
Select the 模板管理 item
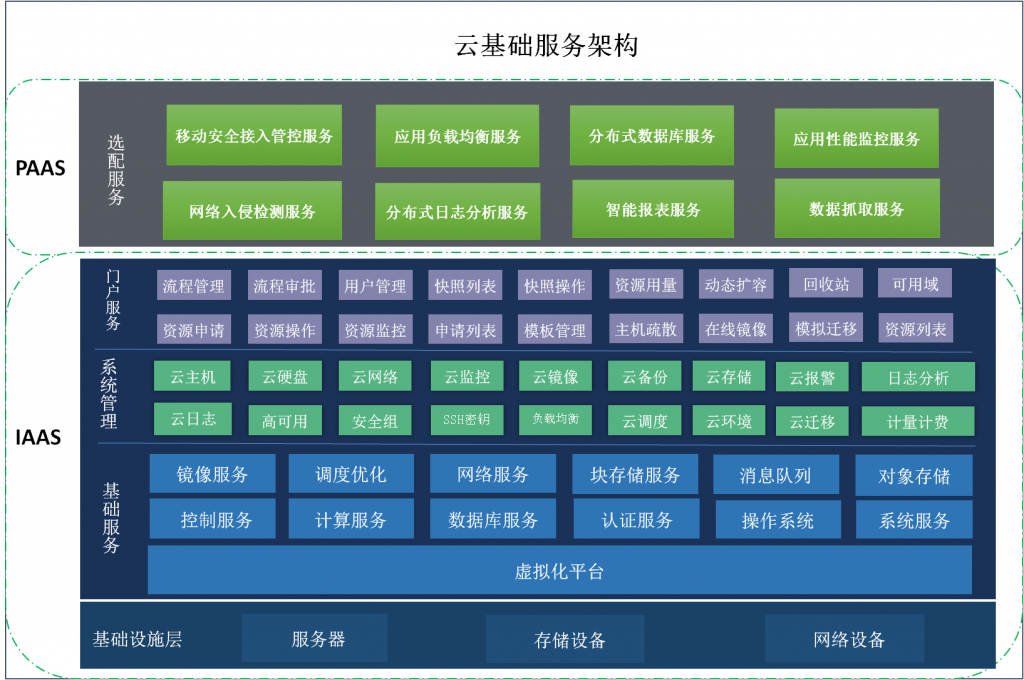555,329
